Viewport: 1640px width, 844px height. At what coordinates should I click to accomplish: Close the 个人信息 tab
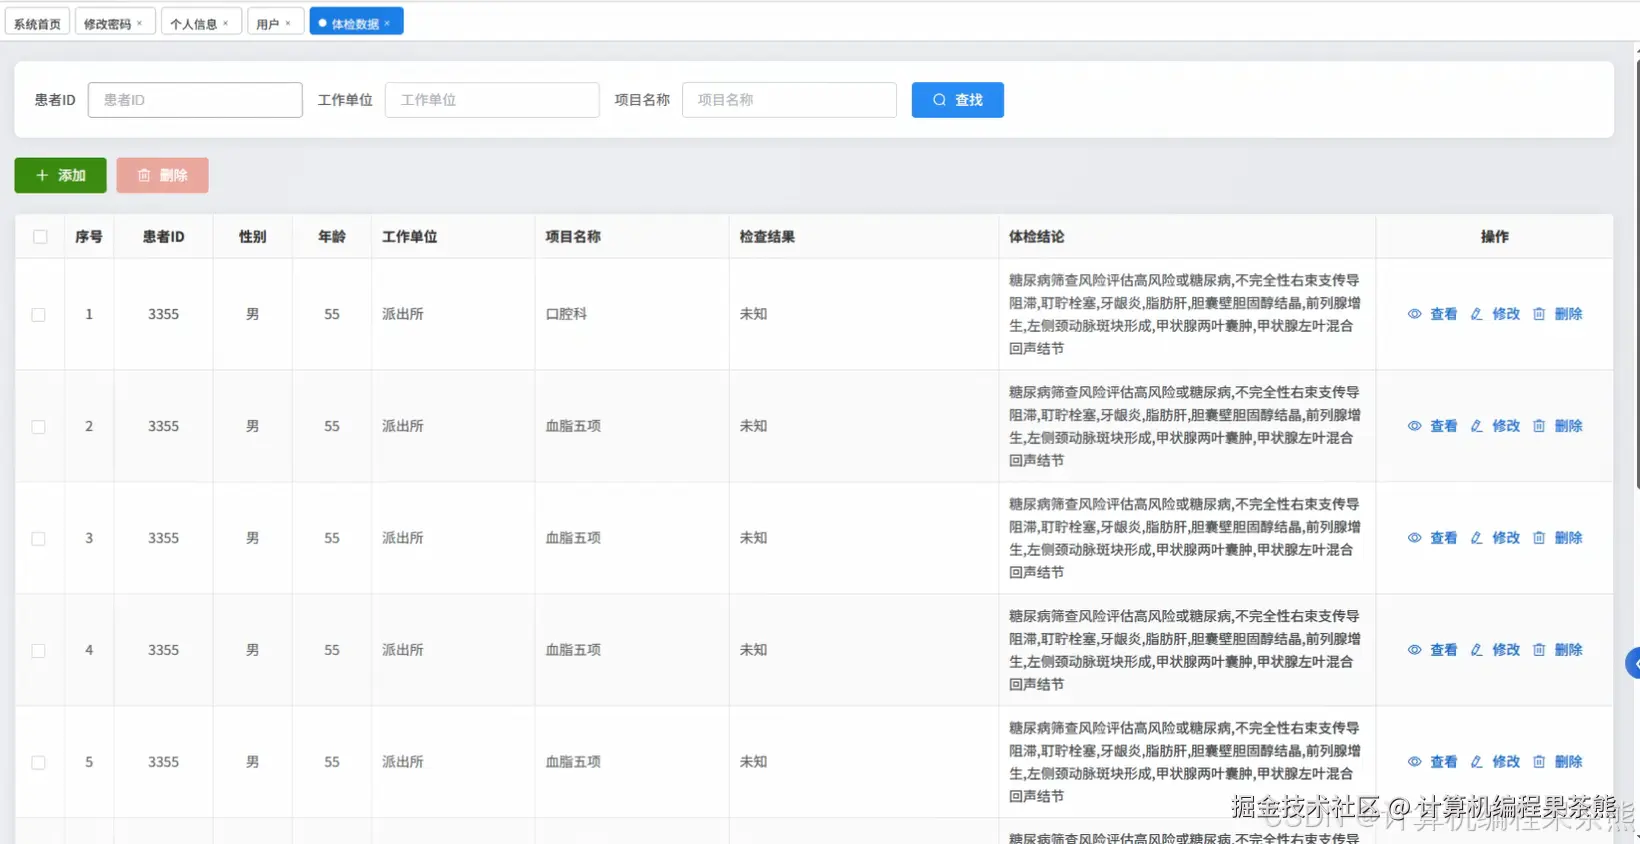(x=226, y=23)
